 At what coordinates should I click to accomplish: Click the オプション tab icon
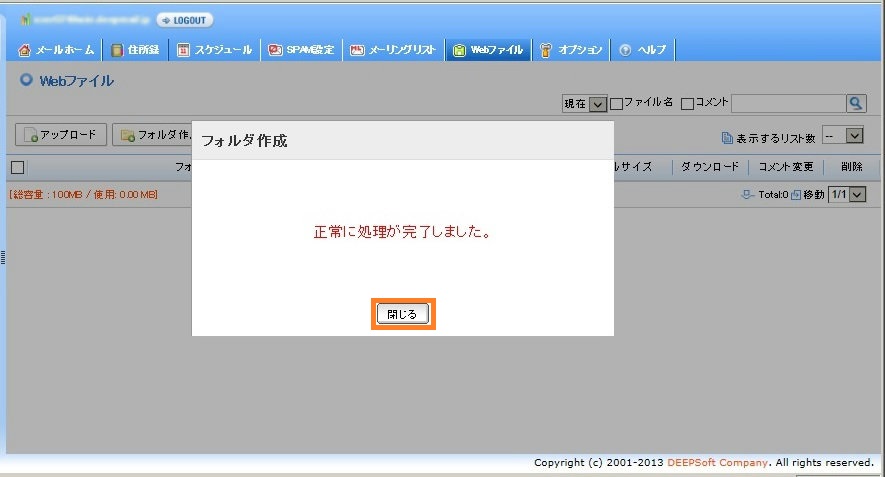pyautogui.click(x=546, y=49)
